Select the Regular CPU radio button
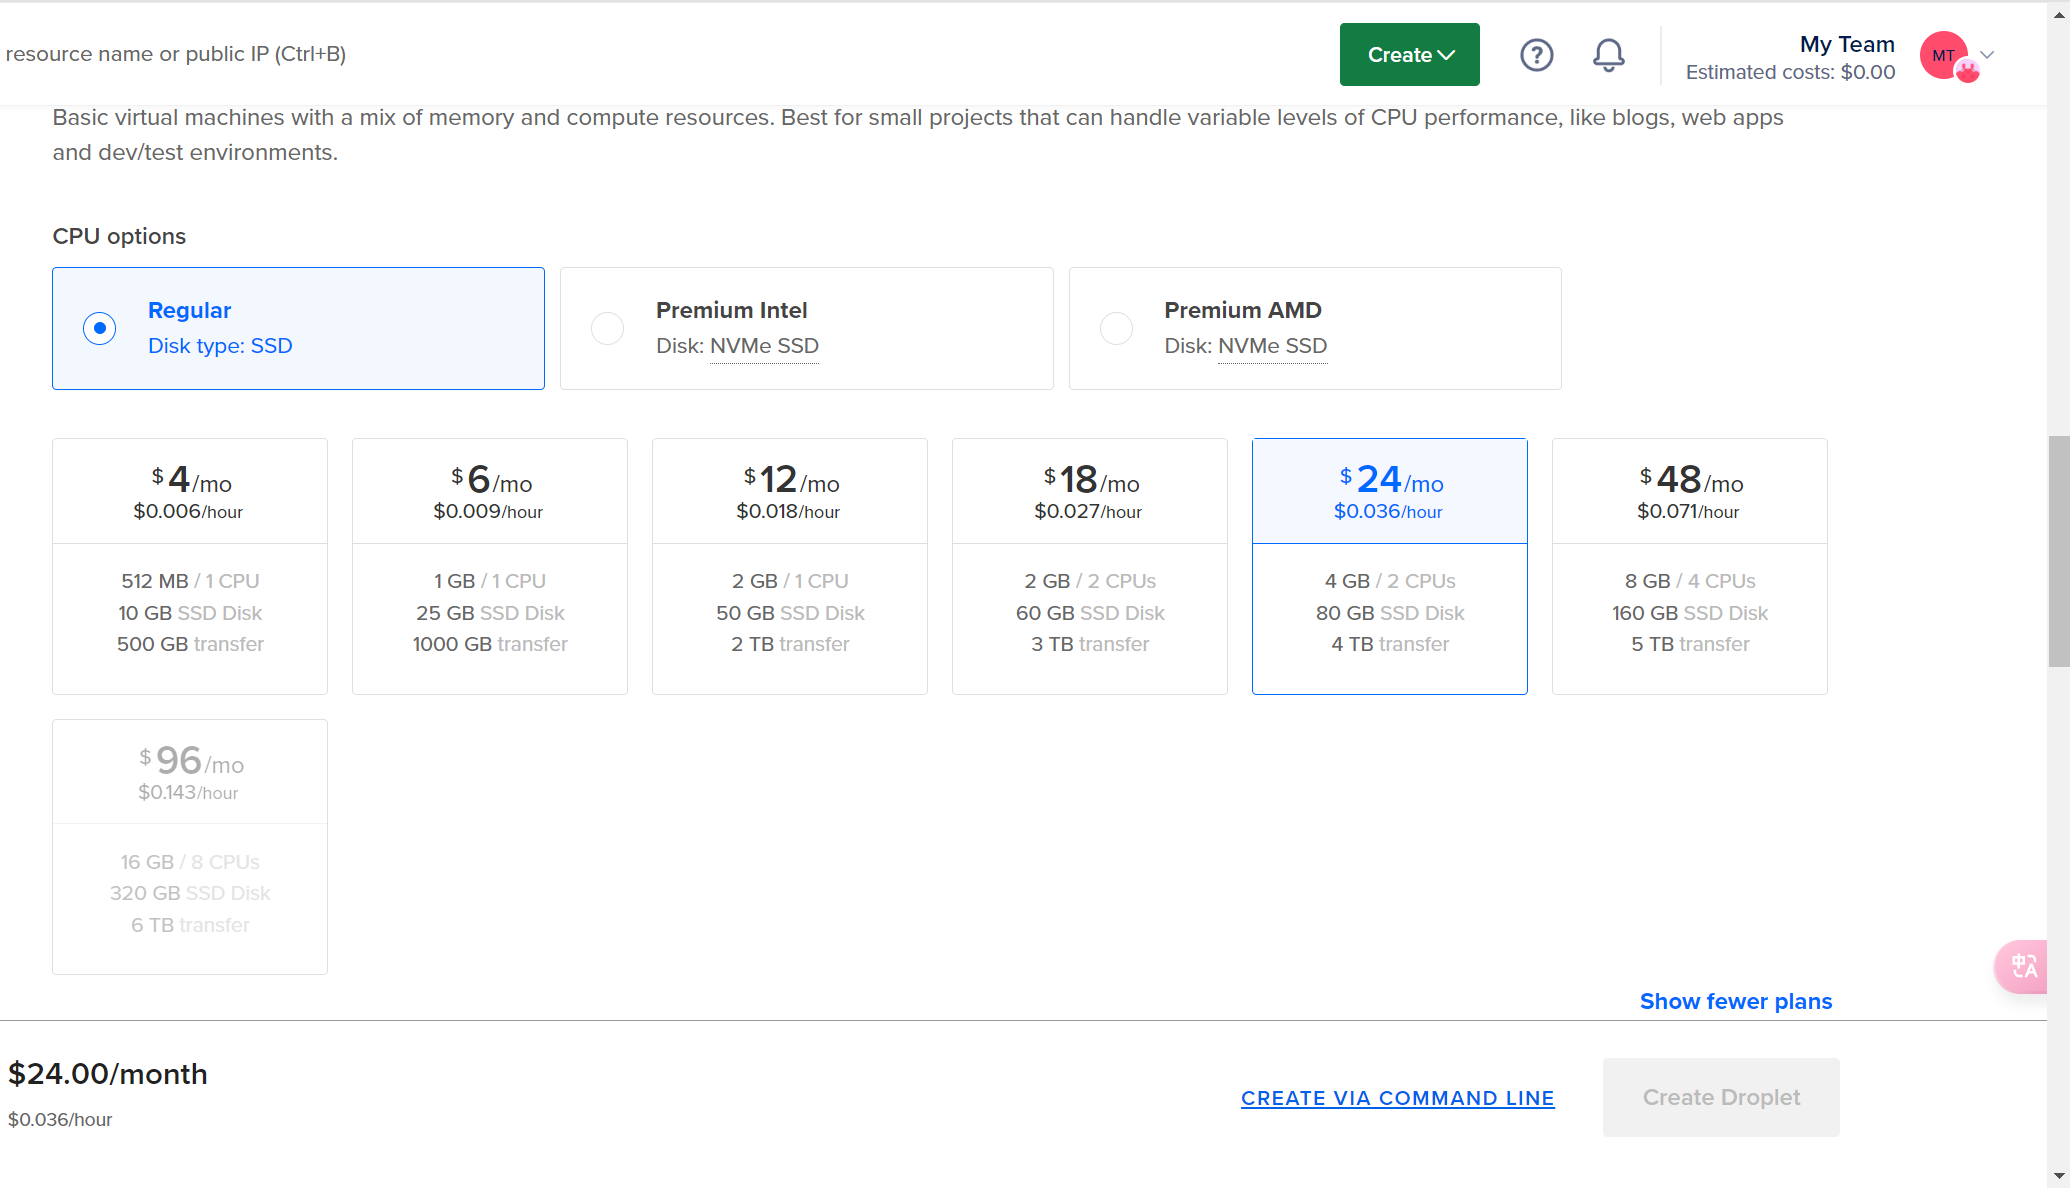2070x1188 pixels. (x=100, y=328)
